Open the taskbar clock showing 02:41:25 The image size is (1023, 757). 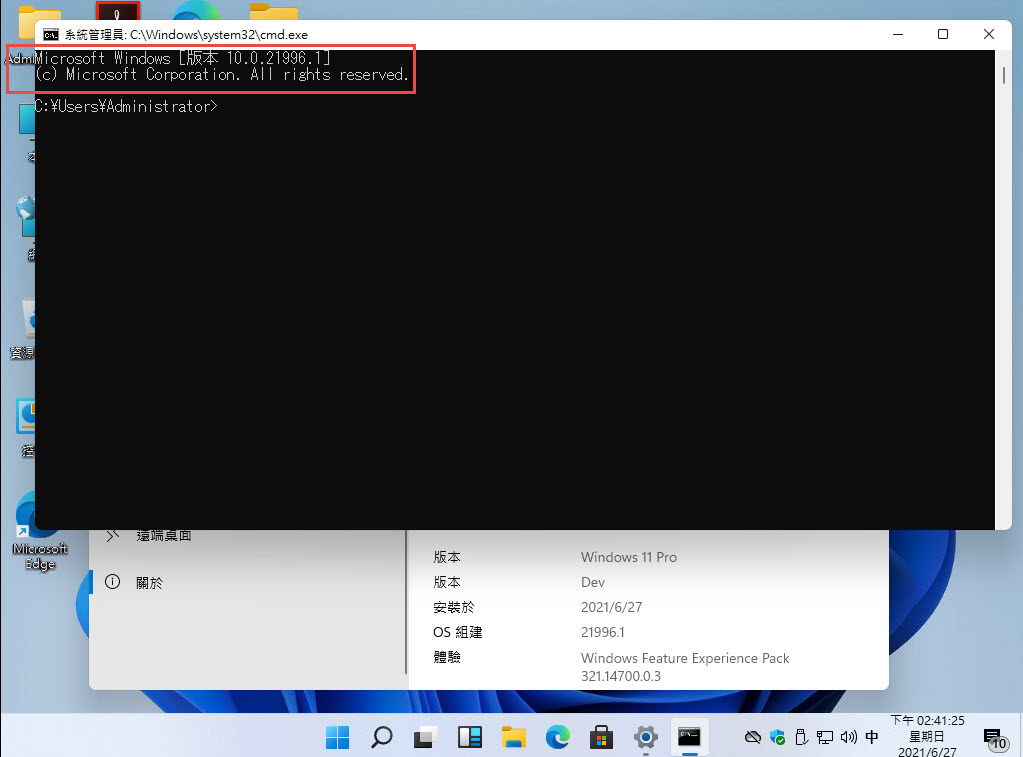pos(927,737)
